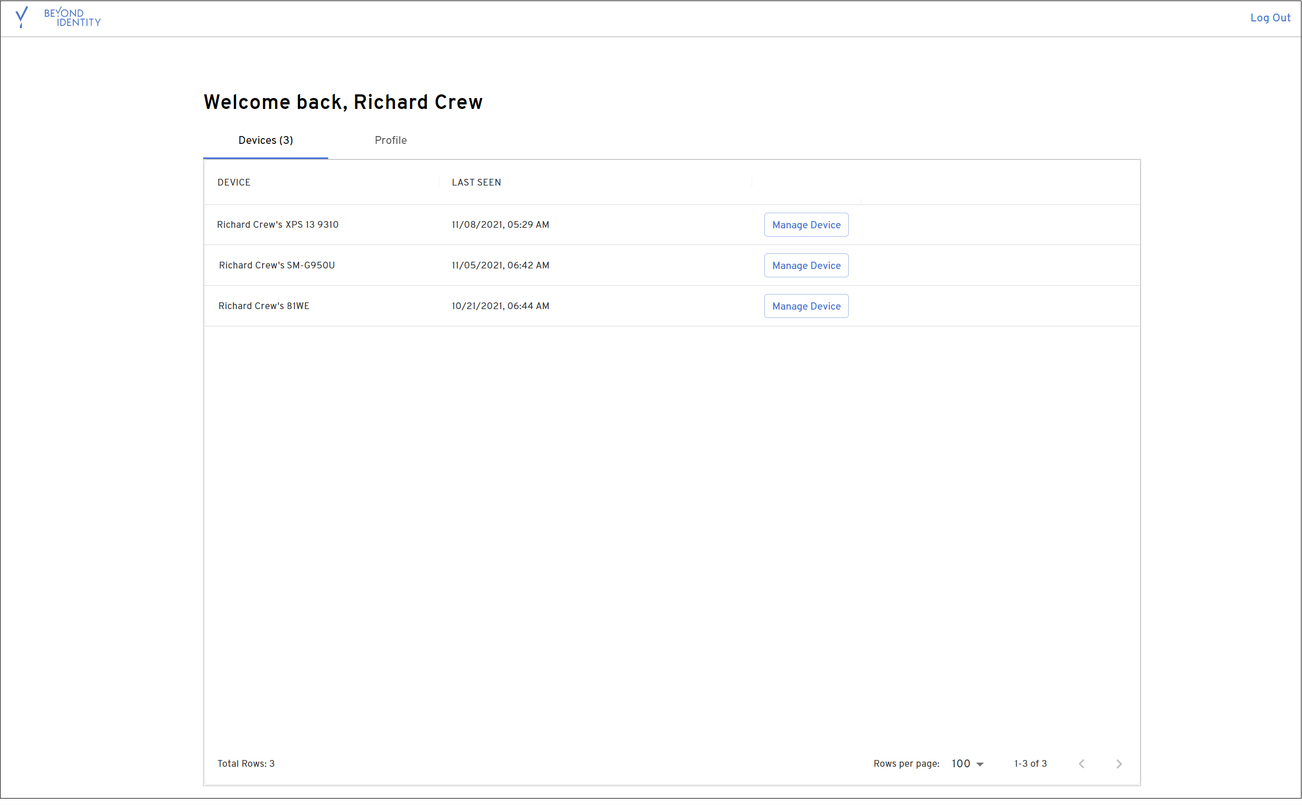Click the Total Rows: 3 label
Image resolution: width=1302 pixels, height=809 pixels.
click(246, 764)
